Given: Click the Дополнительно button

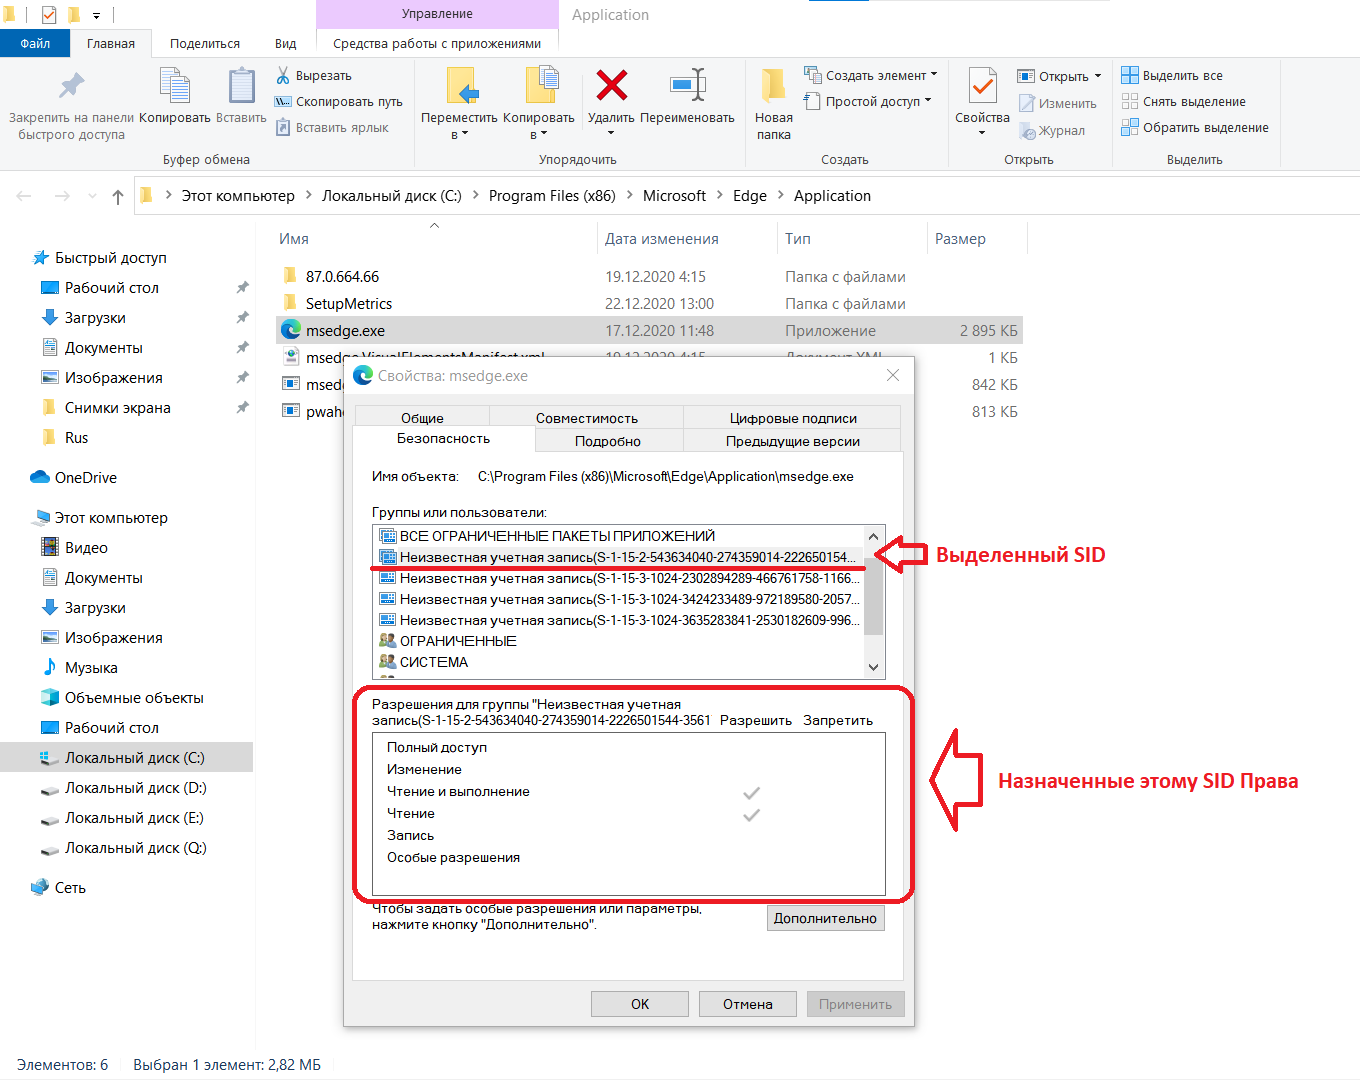Looking at the screenshot, I should pos(825,918).
